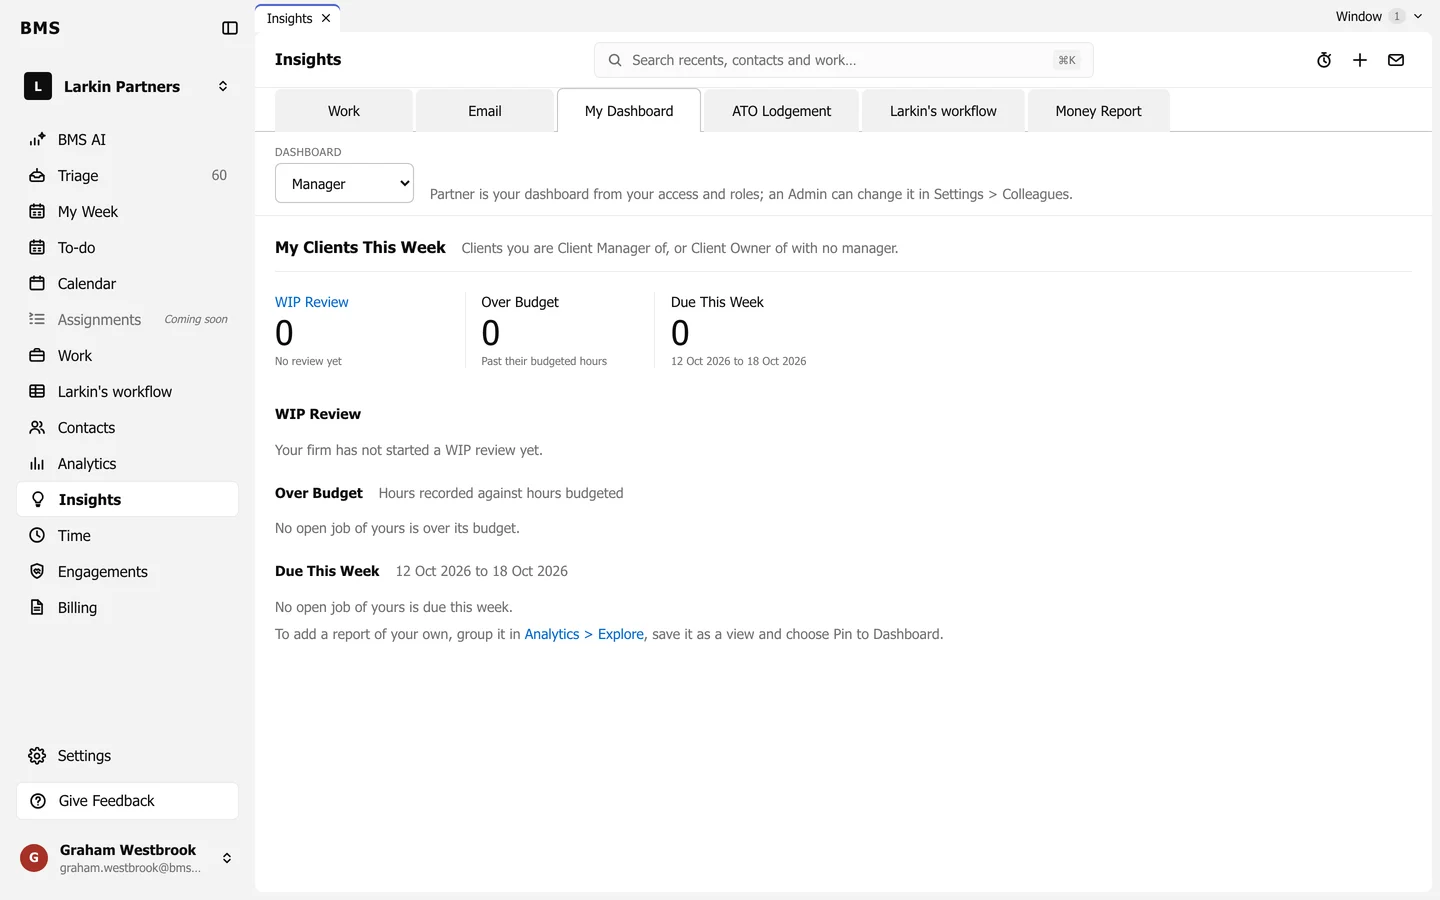This screenshot has height=900, width=1440.
Task: Open Settings
Action: (127, 756)
